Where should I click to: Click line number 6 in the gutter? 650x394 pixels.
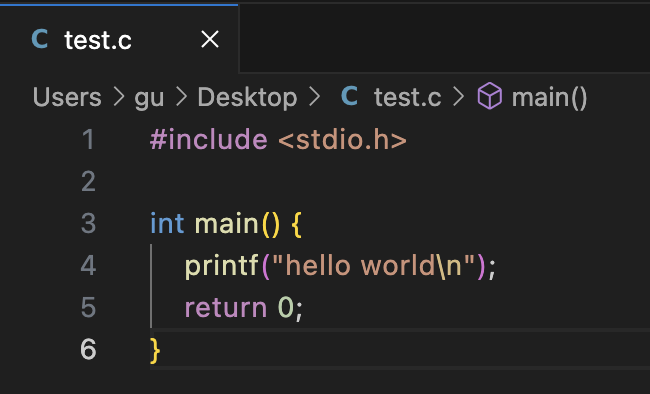pos(88,349)
